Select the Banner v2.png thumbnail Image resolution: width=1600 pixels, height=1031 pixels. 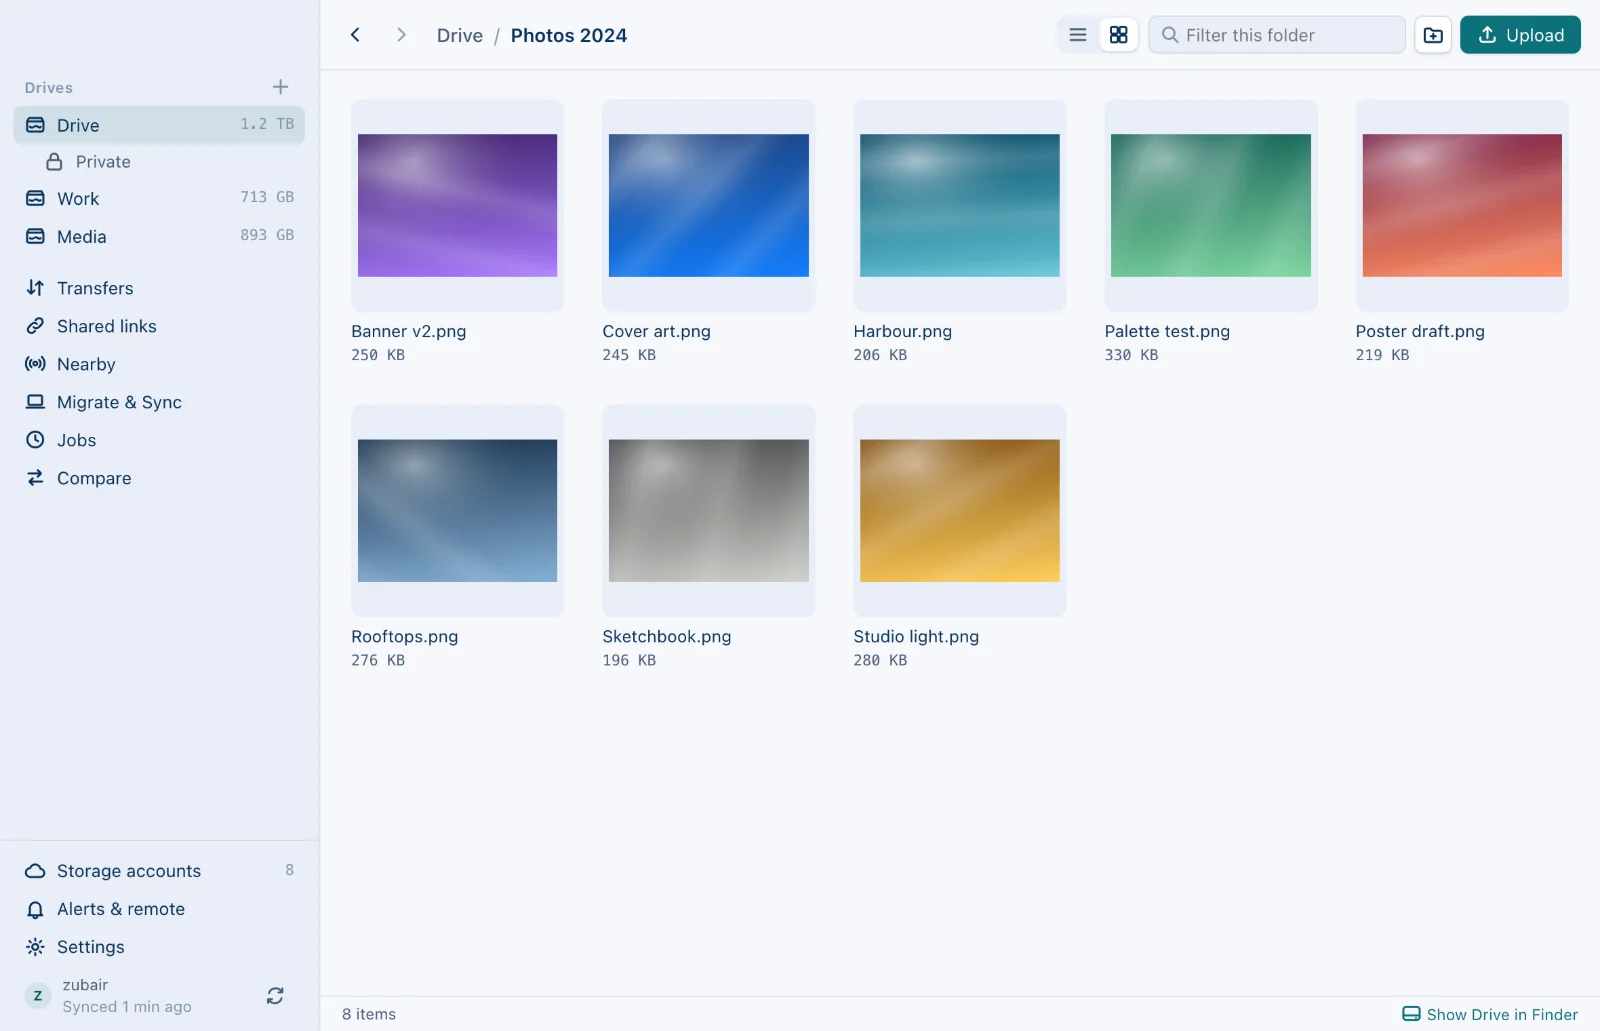[x=458, y=205]
